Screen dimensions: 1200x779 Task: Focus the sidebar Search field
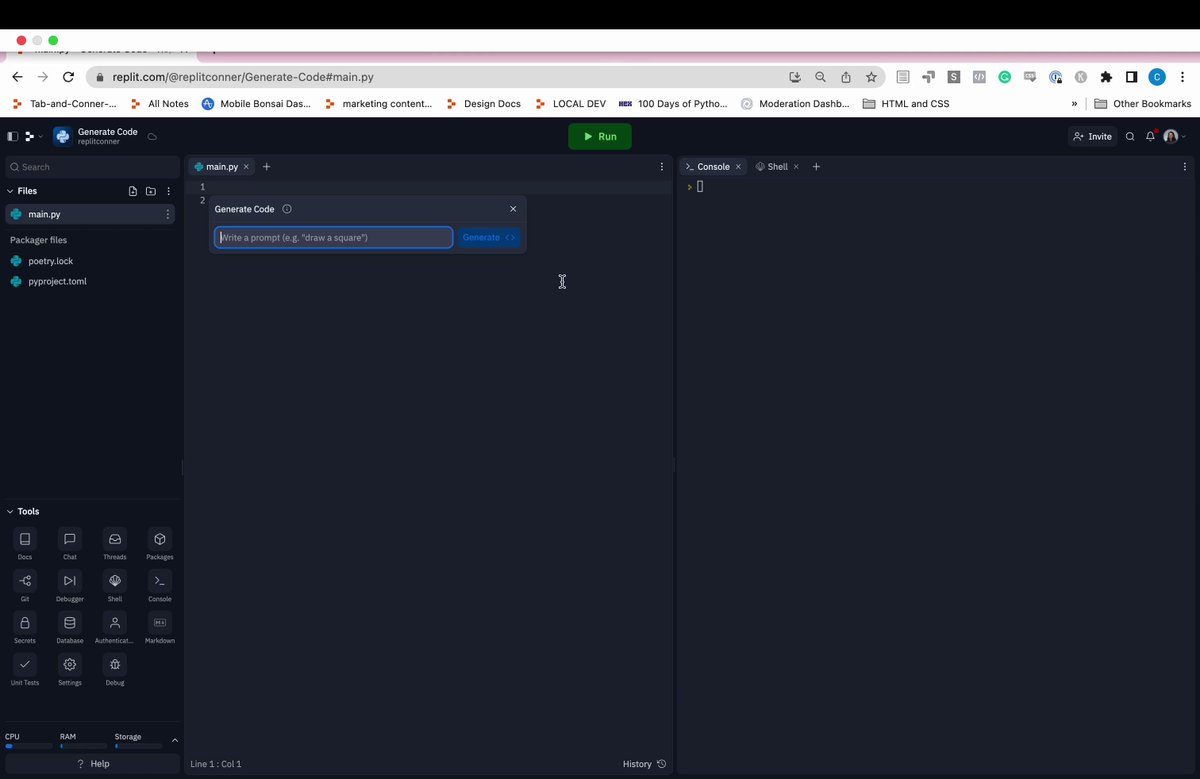(93, 167)
